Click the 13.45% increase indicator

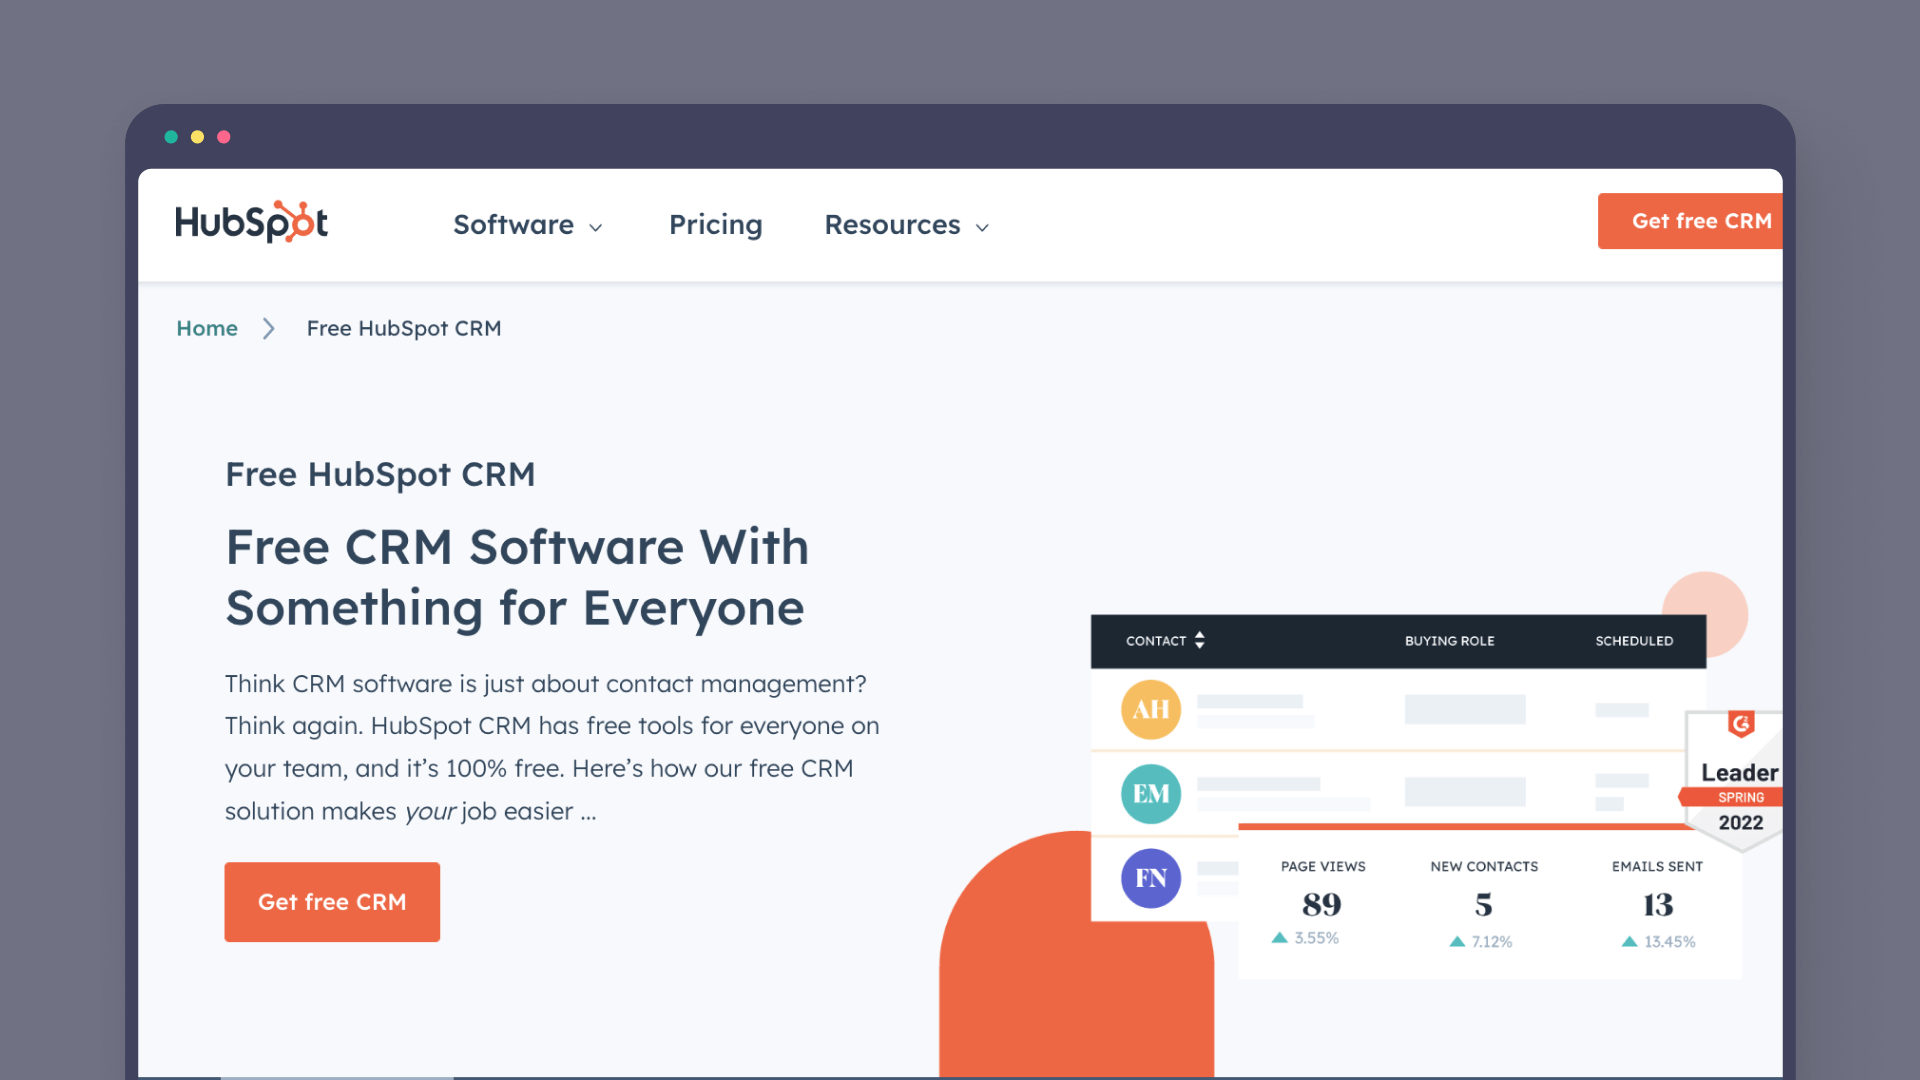pyautogui.click(x=1658, y=942)
